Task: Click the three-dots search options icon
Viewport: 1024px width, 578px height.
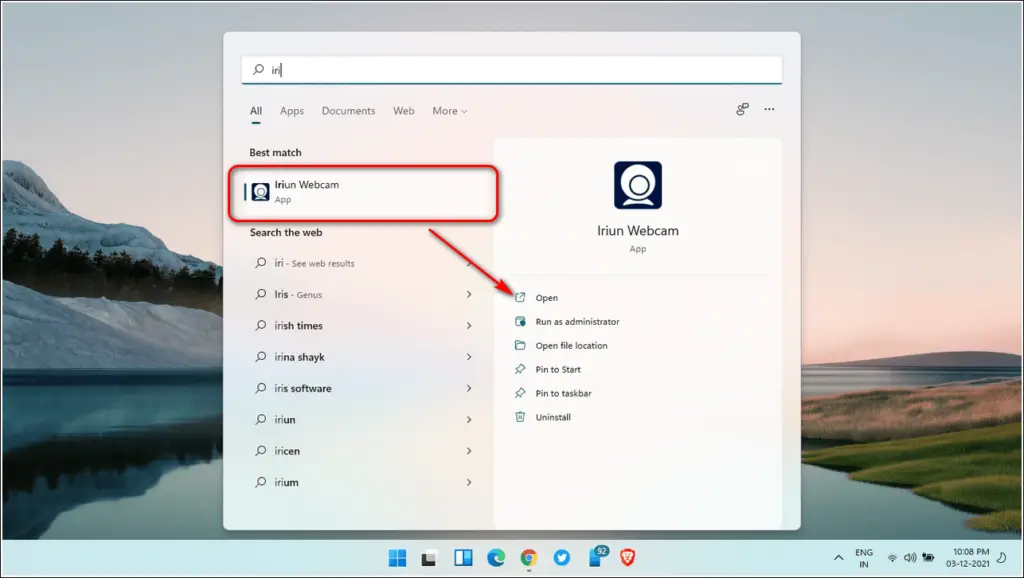Action: coord(769,110)
